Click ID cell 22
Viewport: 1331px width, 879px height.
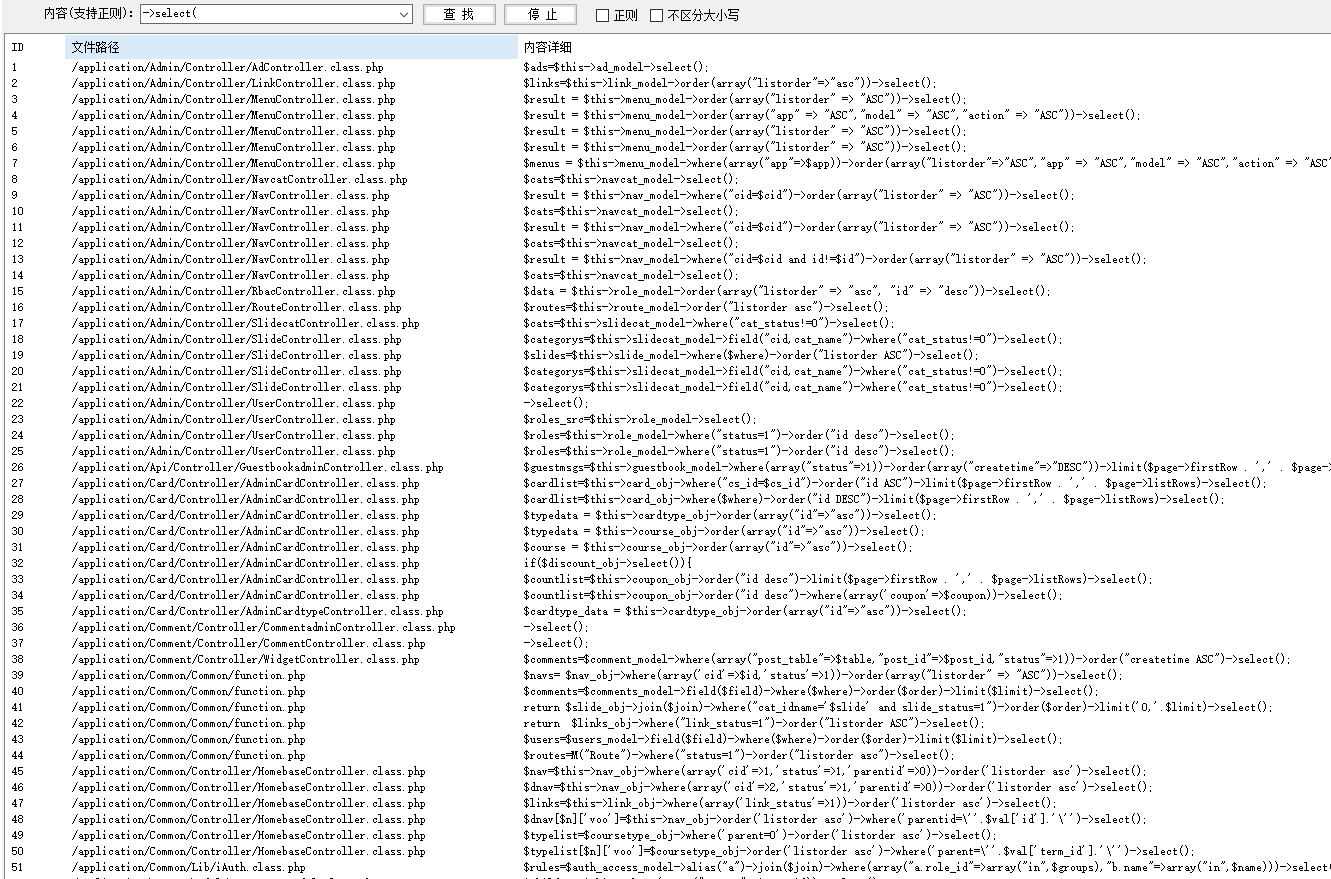(x=18, y=403)
